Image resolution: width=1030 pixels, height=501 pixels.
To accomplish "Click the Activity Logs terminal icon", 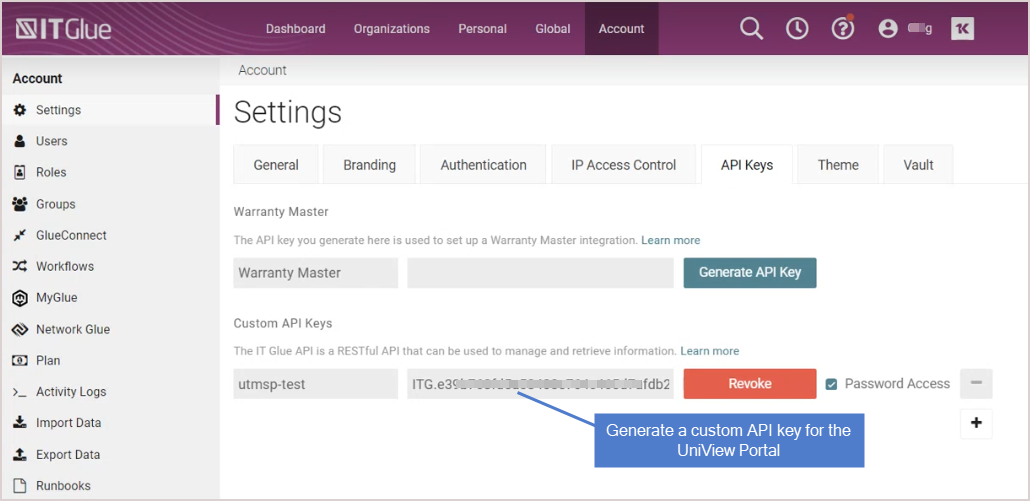I will (x=20, y=392).
